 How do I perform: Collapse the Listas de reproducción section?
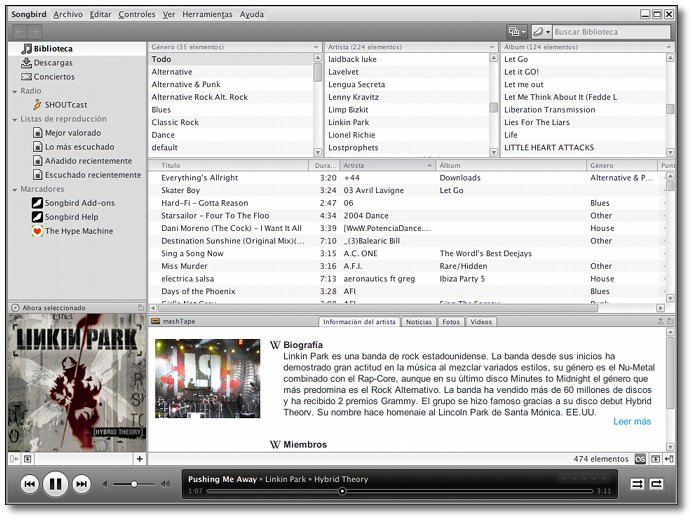tap(15, 120)
